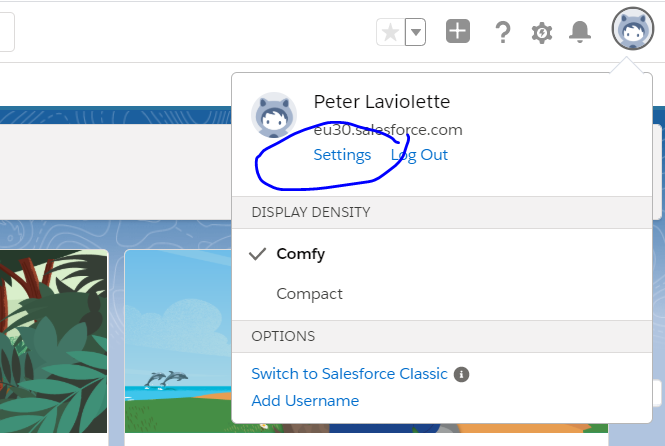
Task: Open the Settings link
Action: point(342,155)
